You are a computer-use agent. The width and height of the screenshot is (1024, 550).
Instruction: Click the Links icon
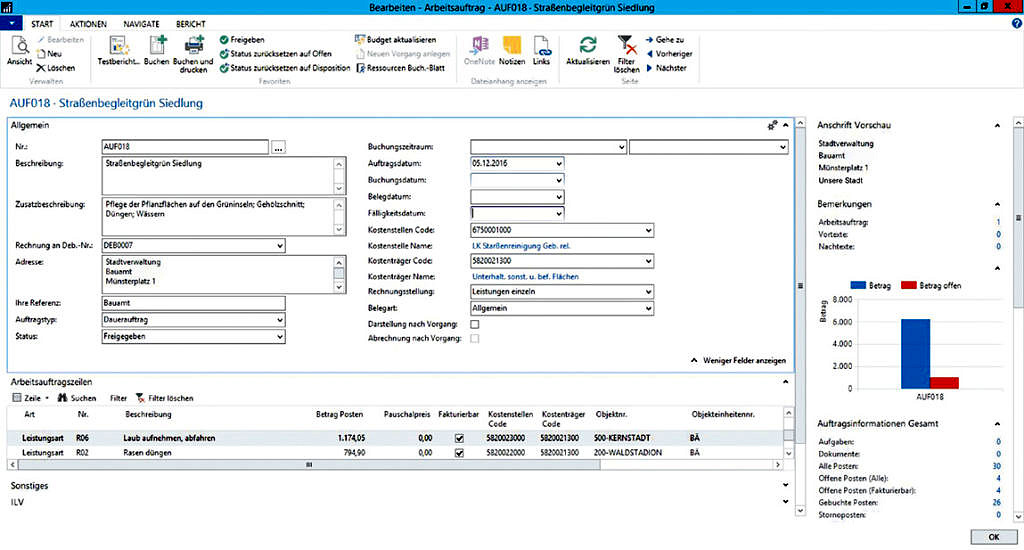click(x=541, y=46)
